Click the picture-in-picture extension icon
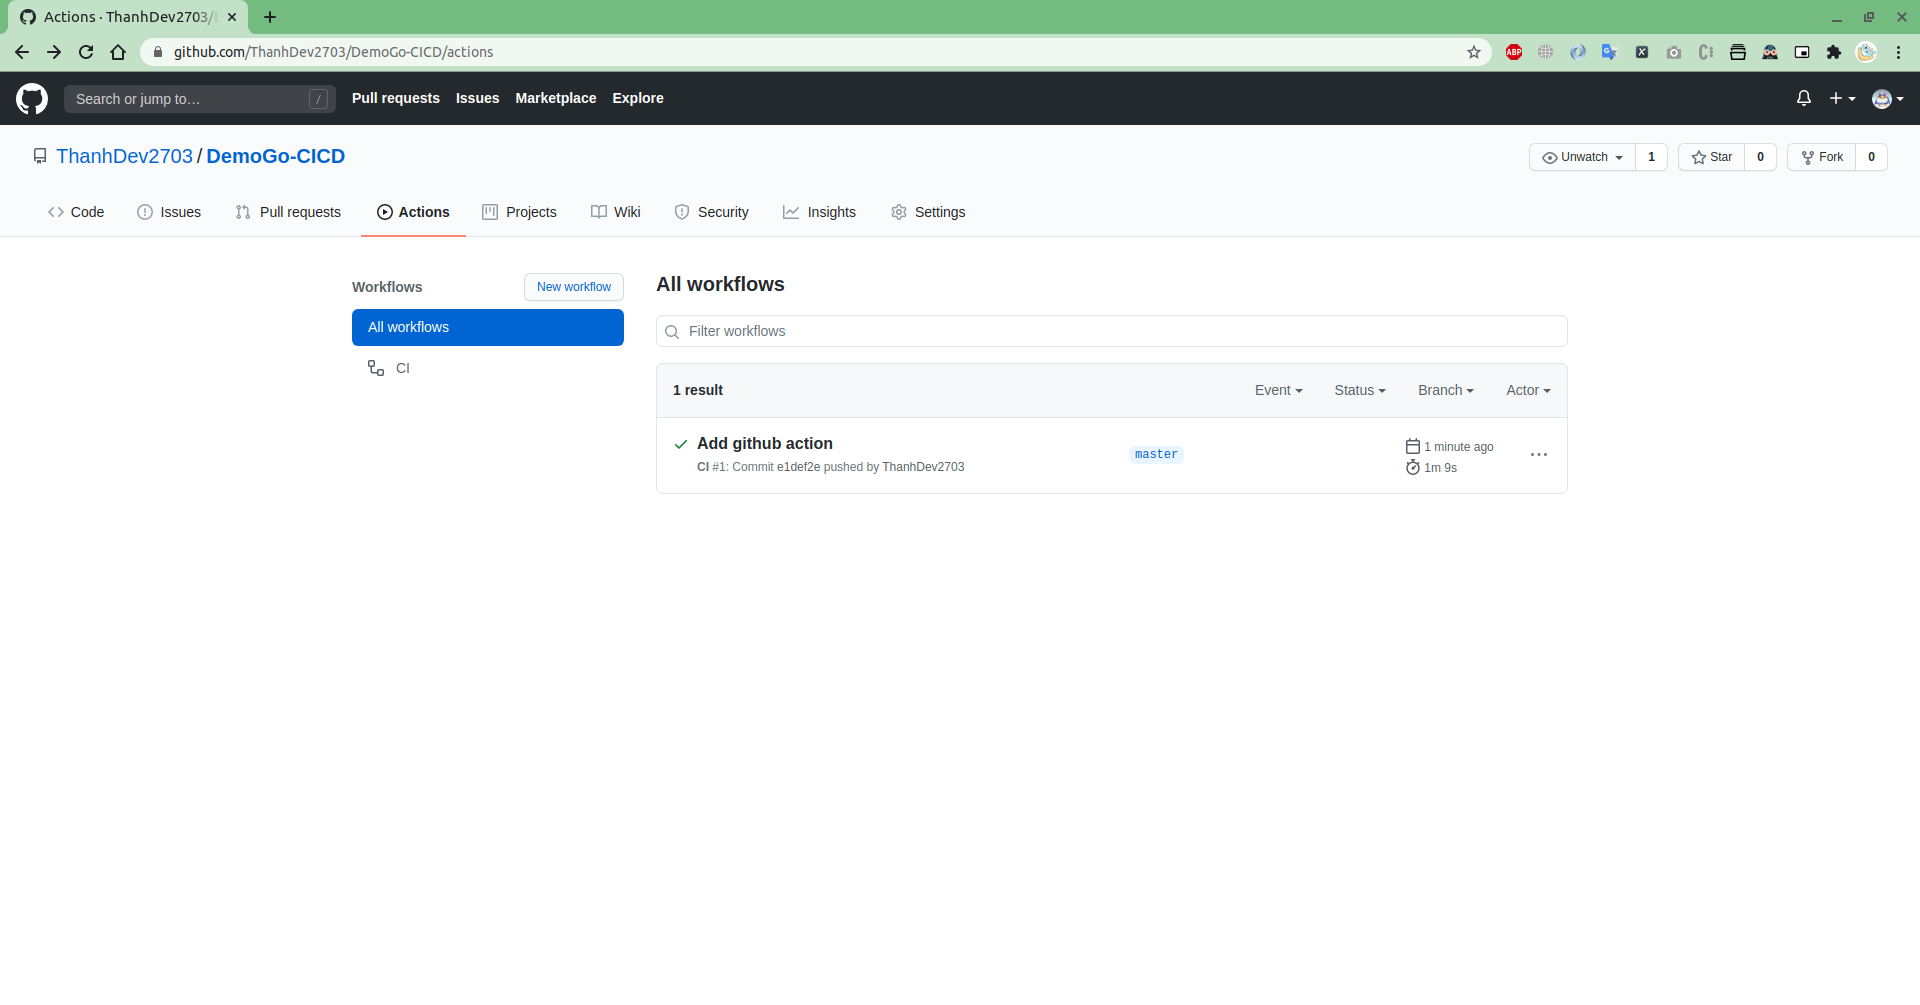Image resolution: width=1920 pixels, height=1005 pixels. point(1802,52)
